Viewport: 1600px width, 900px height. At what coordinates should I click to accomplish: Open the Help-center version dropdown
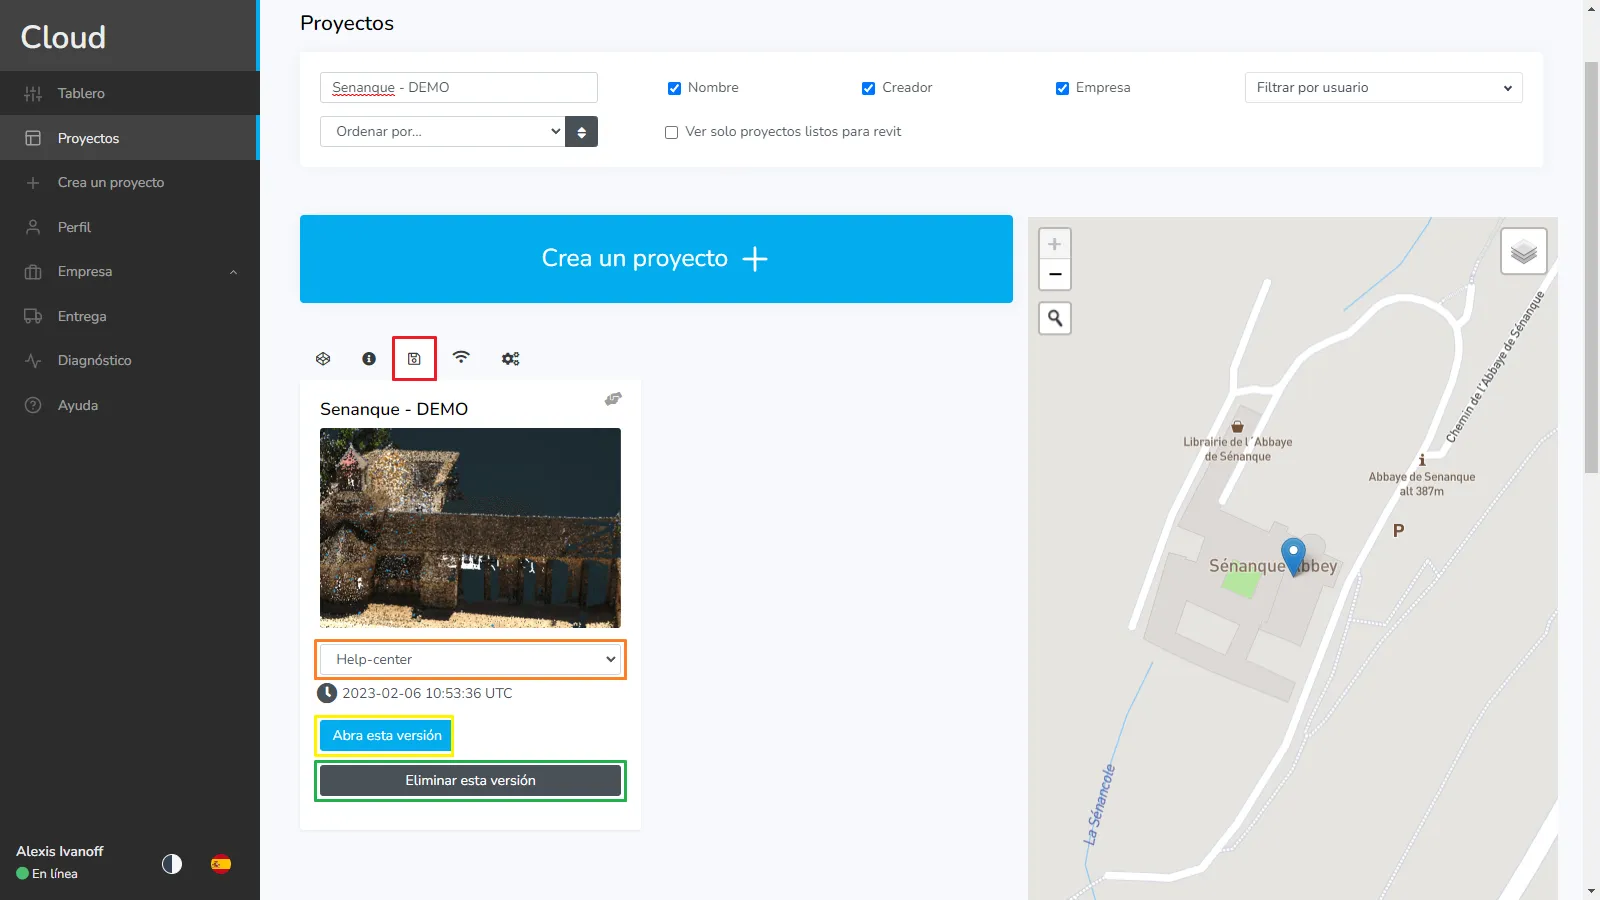tap(470, 660)
